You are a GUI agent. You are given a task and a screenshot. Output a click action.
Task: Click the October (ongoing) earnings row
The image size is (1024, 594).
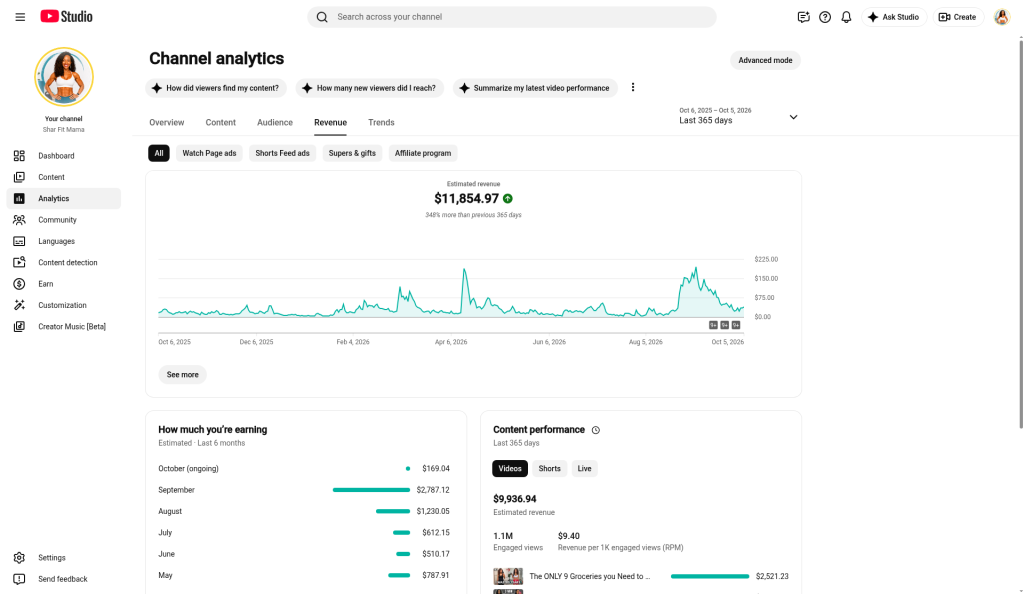pyautogui.click(x=304, y=469)
